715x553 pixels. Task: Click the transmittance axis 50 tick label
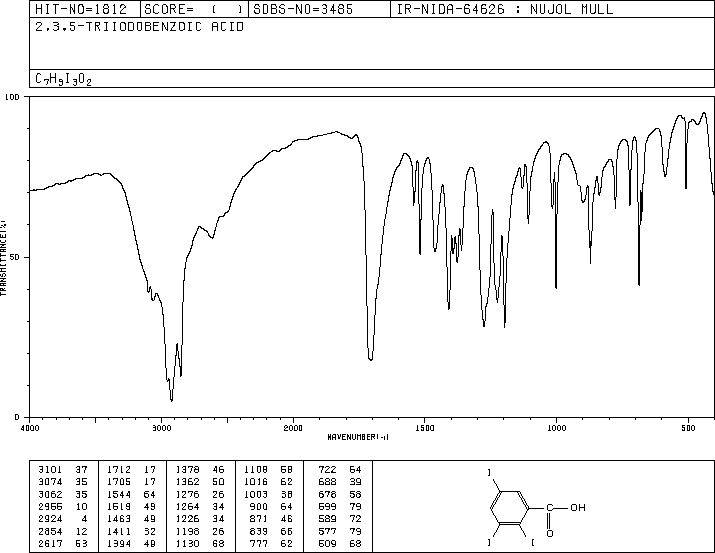pos(15,257)
